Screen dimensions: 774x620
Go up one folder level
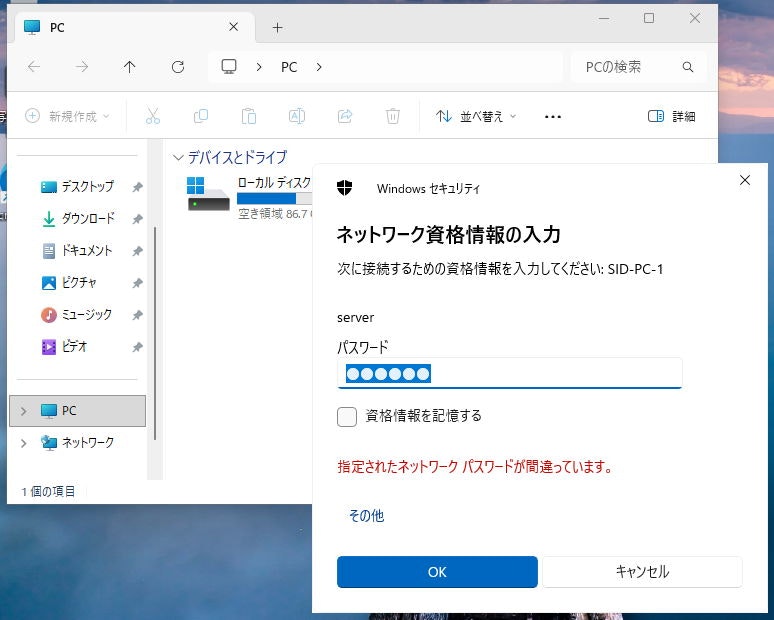129,66
